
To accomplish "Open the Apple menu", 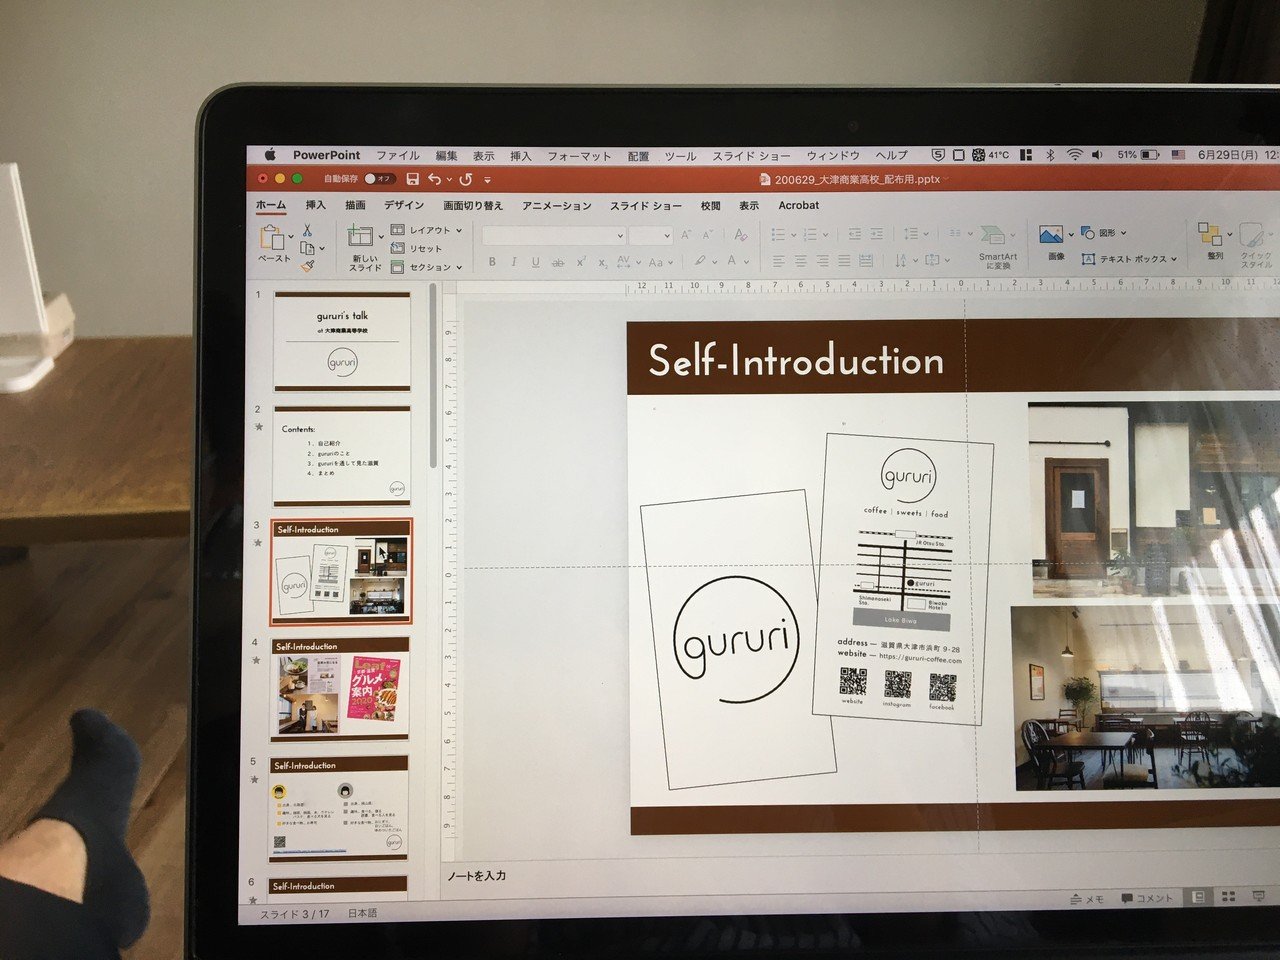I will 269,155.
